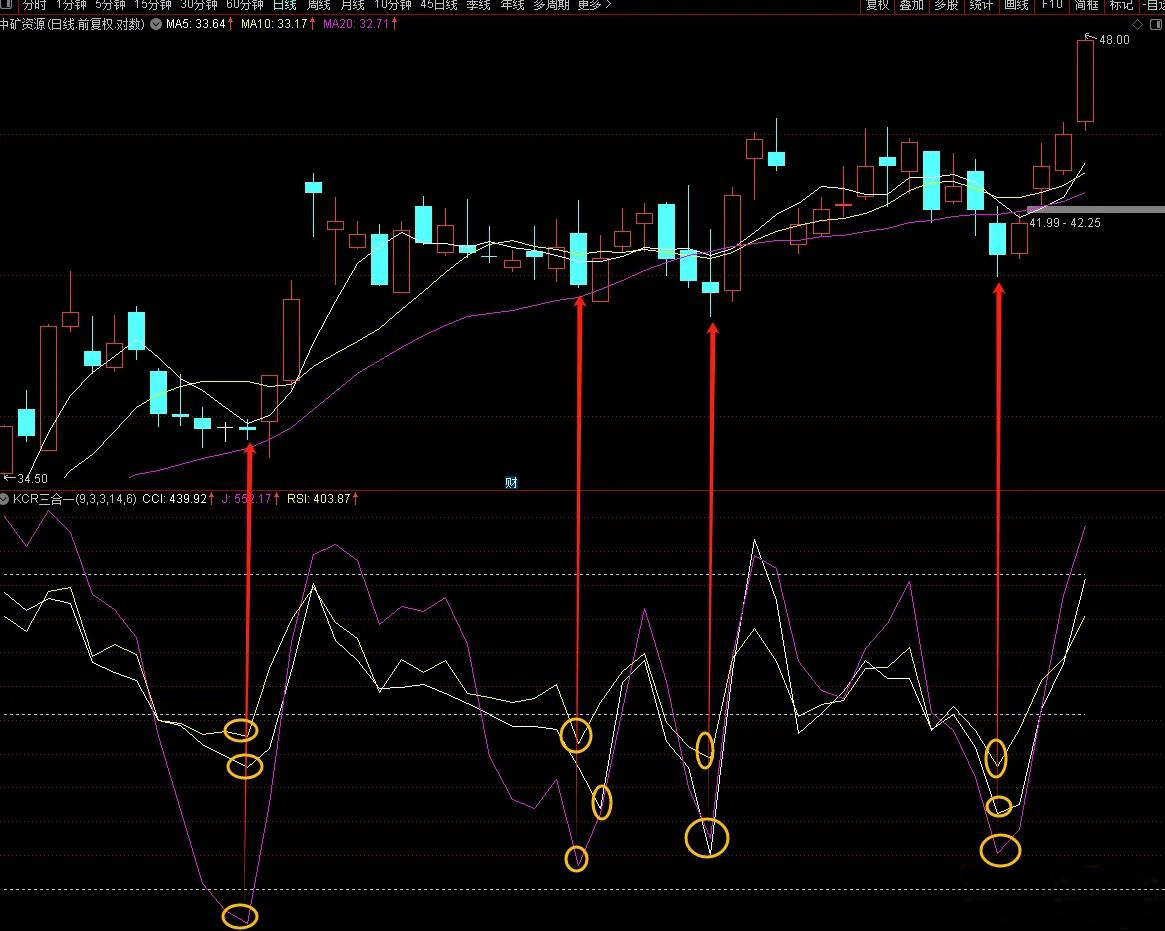The image size is (1165, 931).
Task: Click the MA20: 32.71 indicator label
Action: (356, 24)
